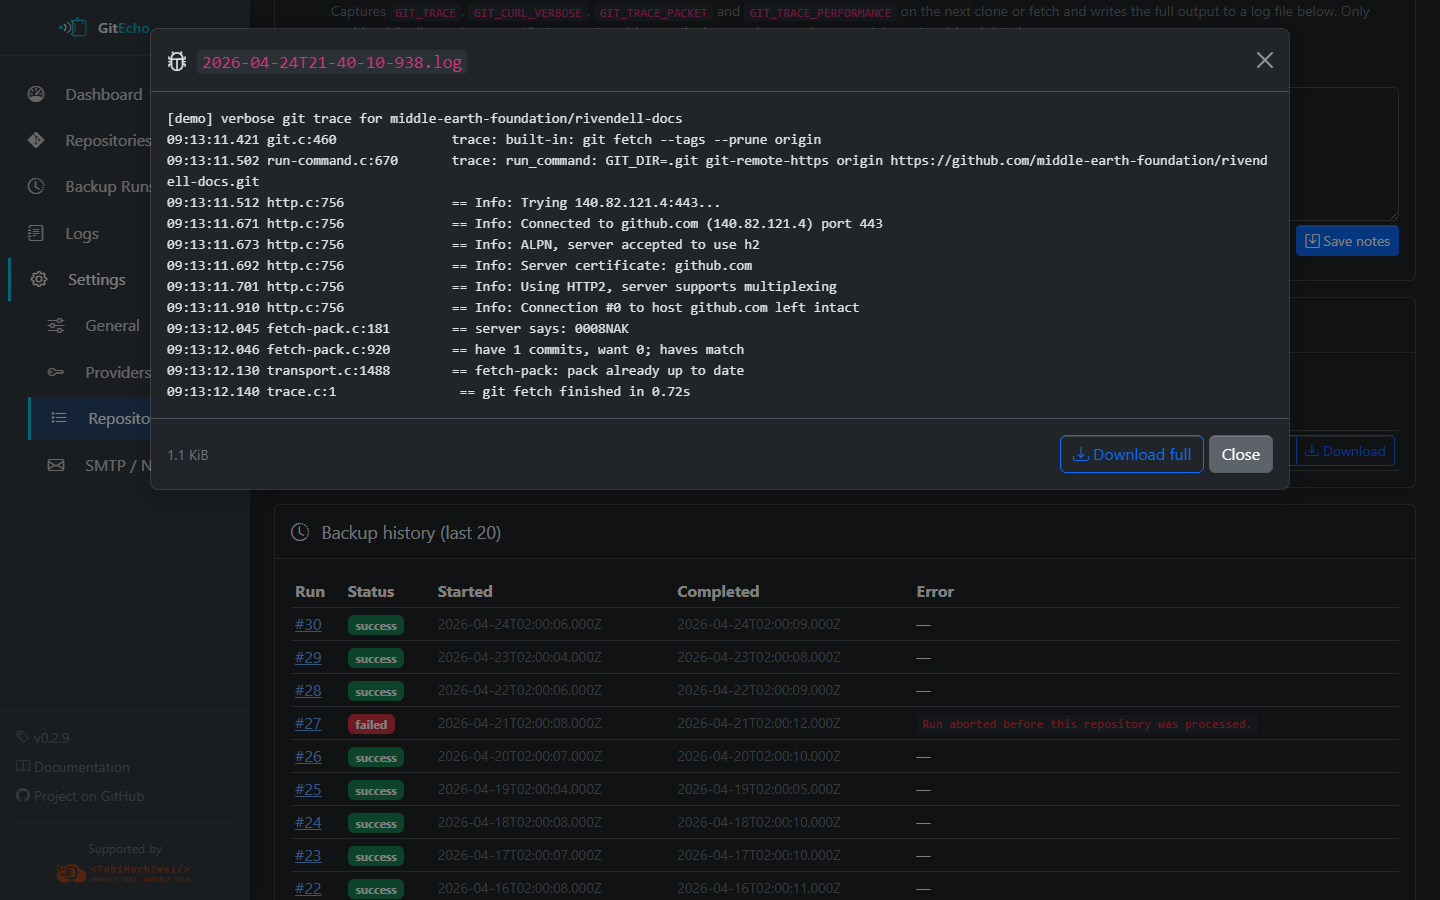
Task: Click the Settings gear icon in sidebar
Action: point(39,279)
